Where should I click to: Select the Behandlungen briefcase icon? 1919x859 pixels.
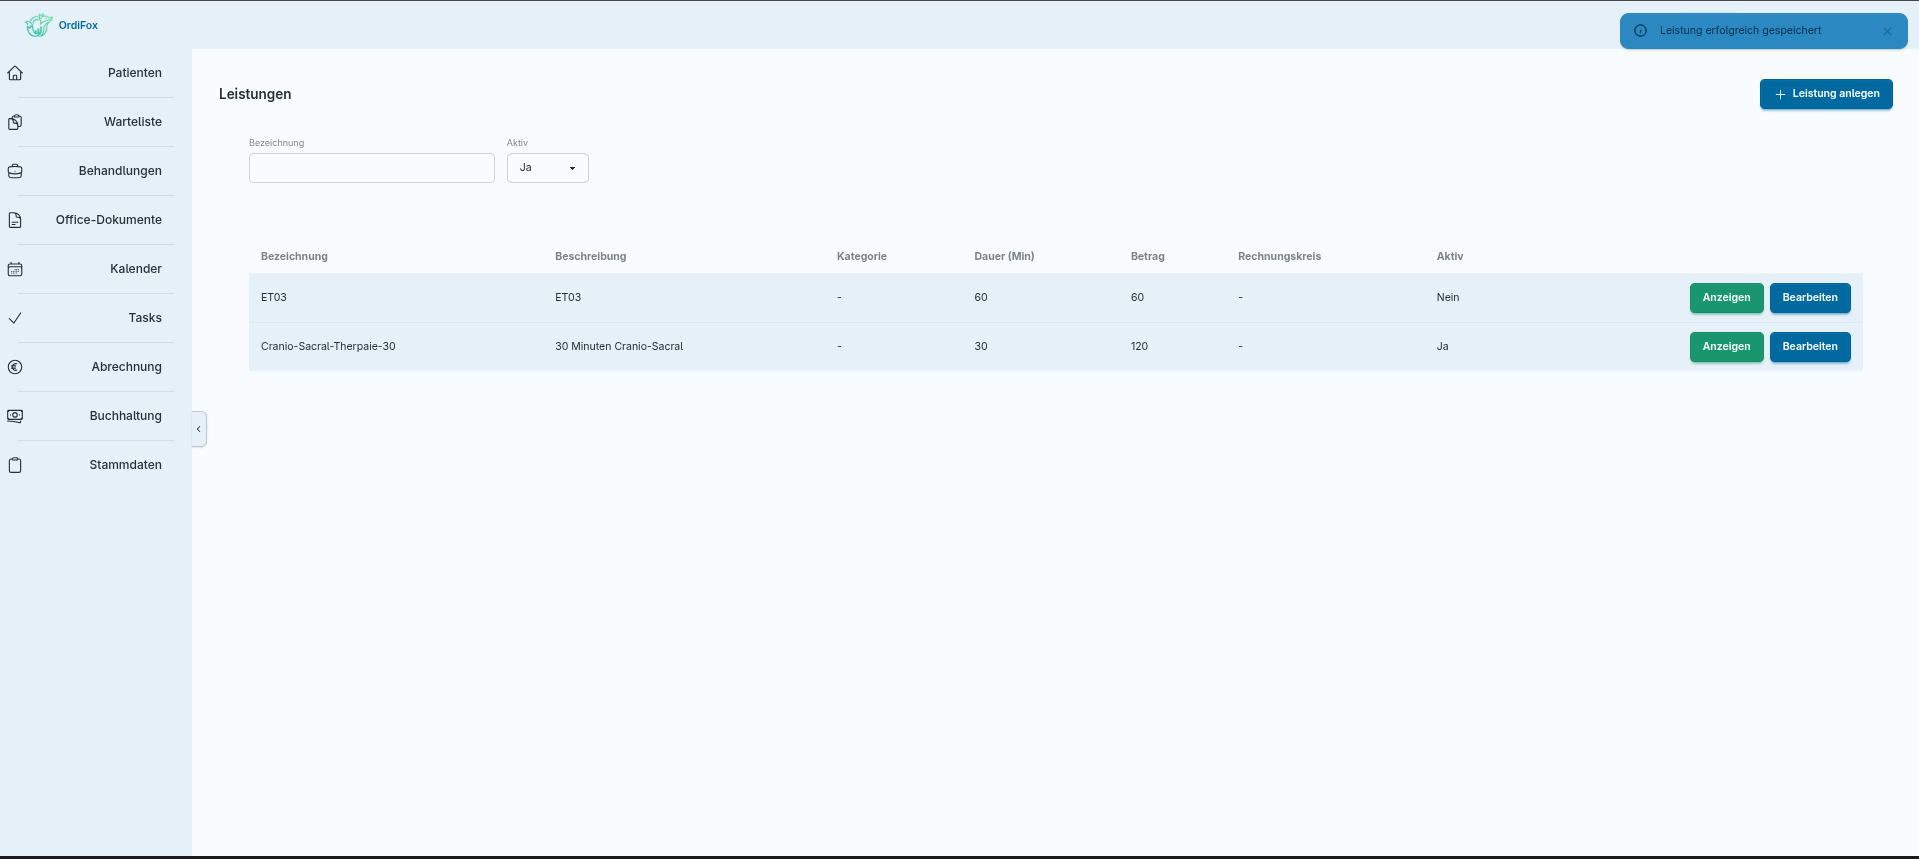(x=15, y=171)
